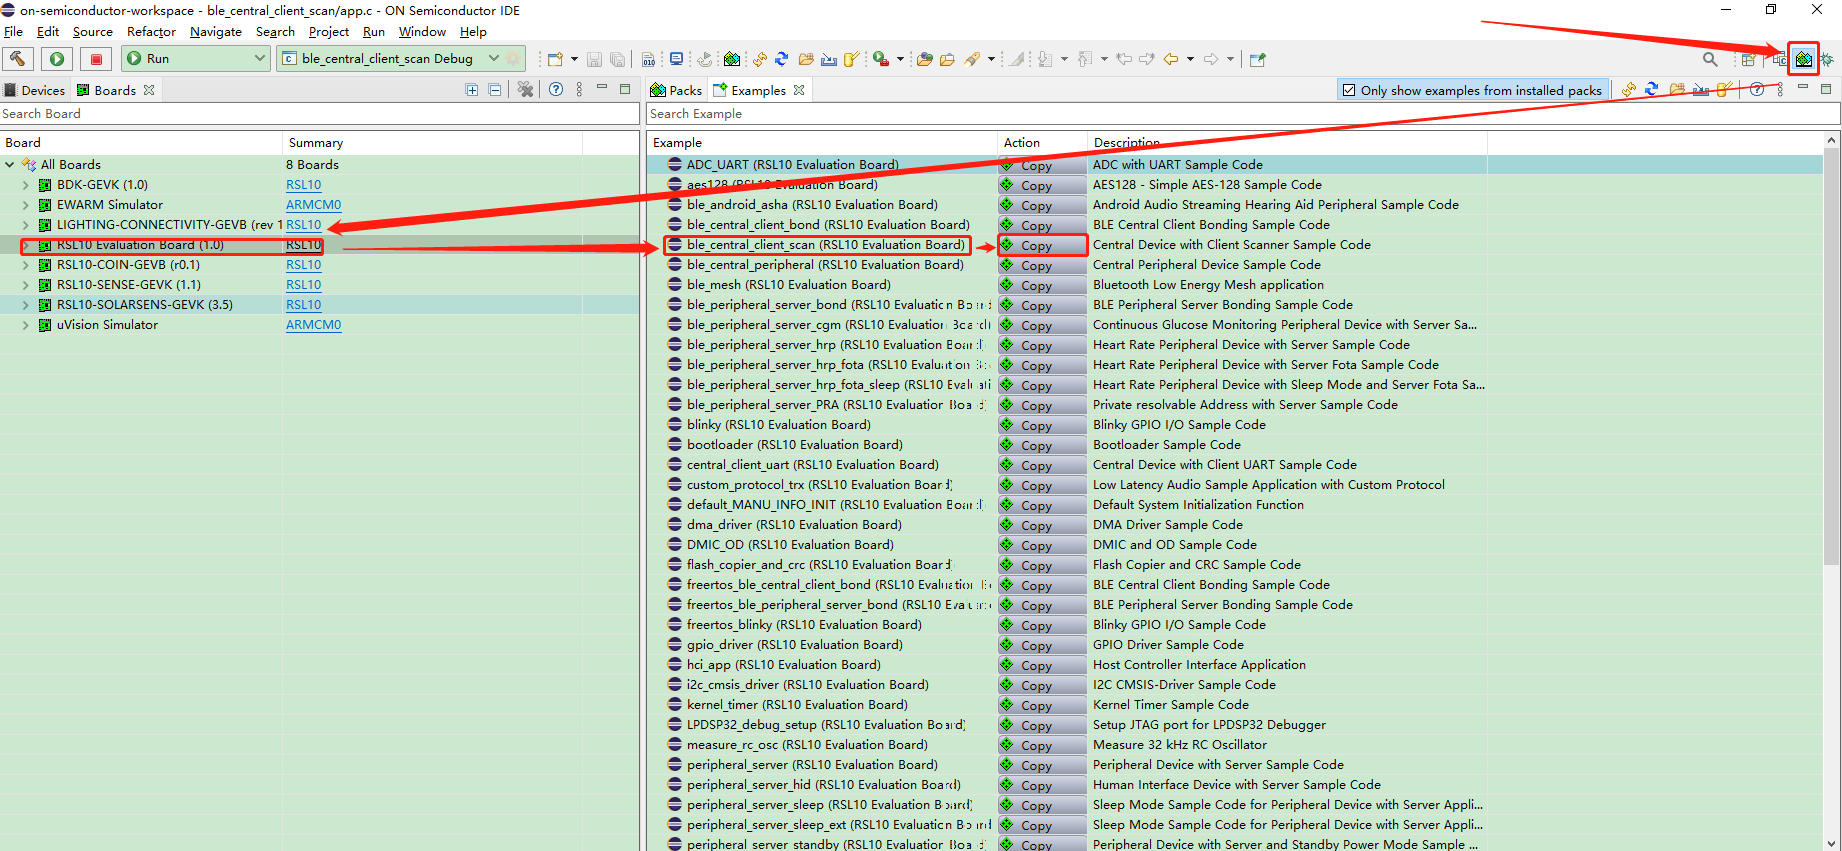Select the RSL10 Evaluation Board (1.0) item
The image size is (1842, 851).
(x=140, y=245)
